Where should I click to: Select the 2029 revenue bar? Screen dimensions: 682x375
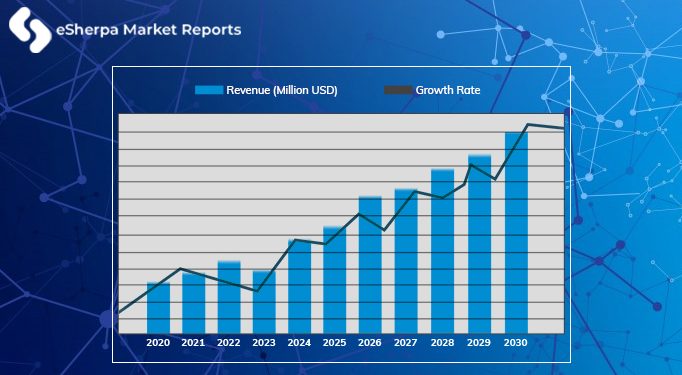[x=479, y=244]
